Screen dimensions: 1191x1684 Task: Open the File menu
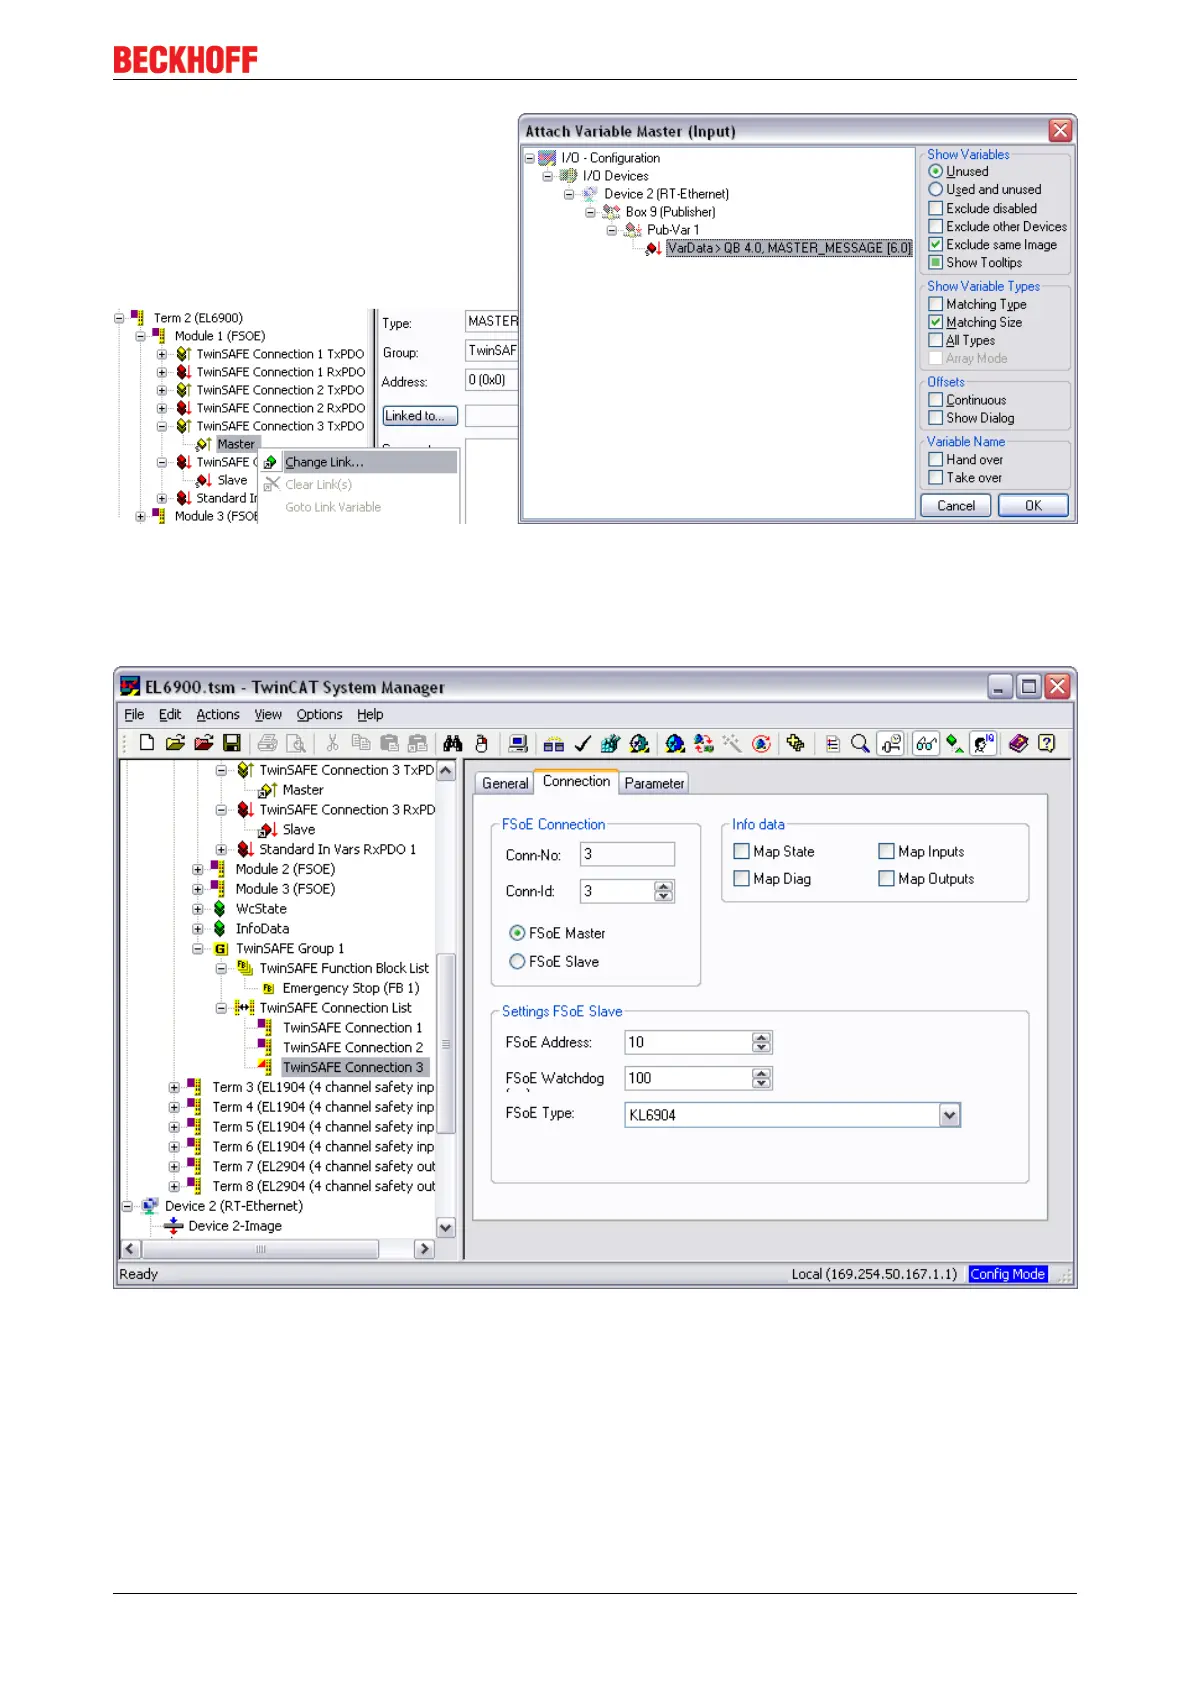click(x=134, y=715)
